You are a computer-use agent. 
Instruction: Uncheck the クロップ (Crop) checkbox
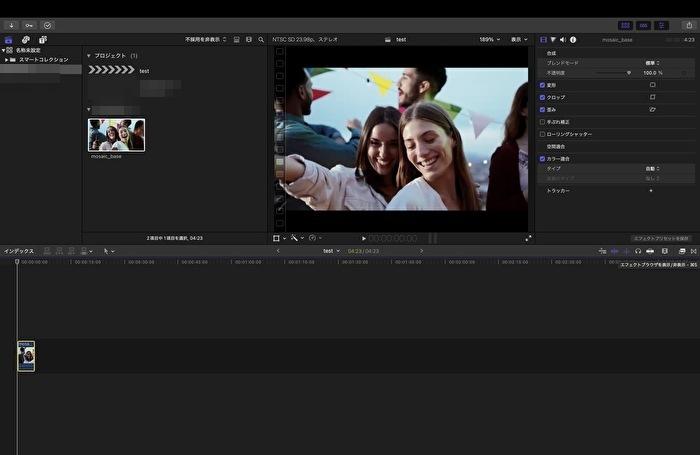coord(543,97)
